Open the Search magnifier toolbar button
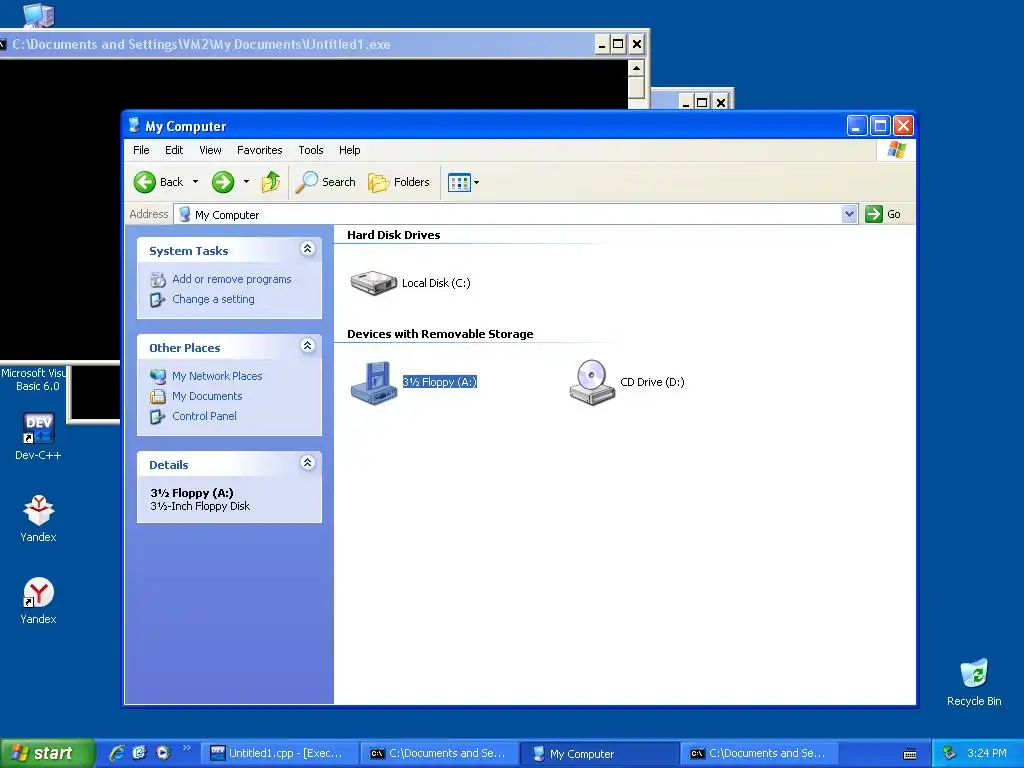Screen dimensions: 1024x768 click(325, 182)
